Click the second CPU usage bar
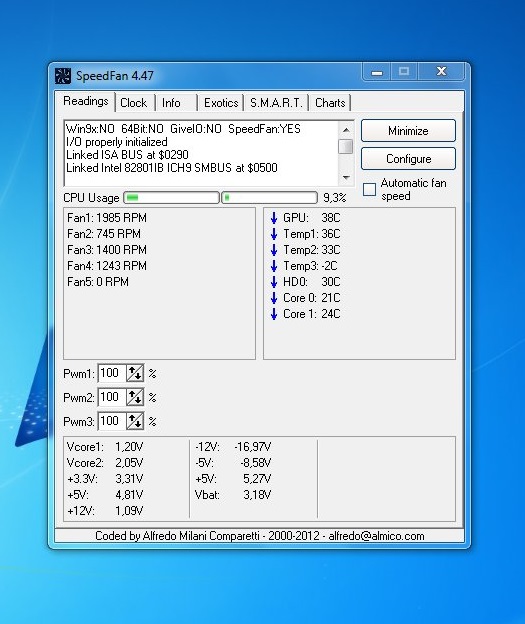525x624 pixels. 269,197
